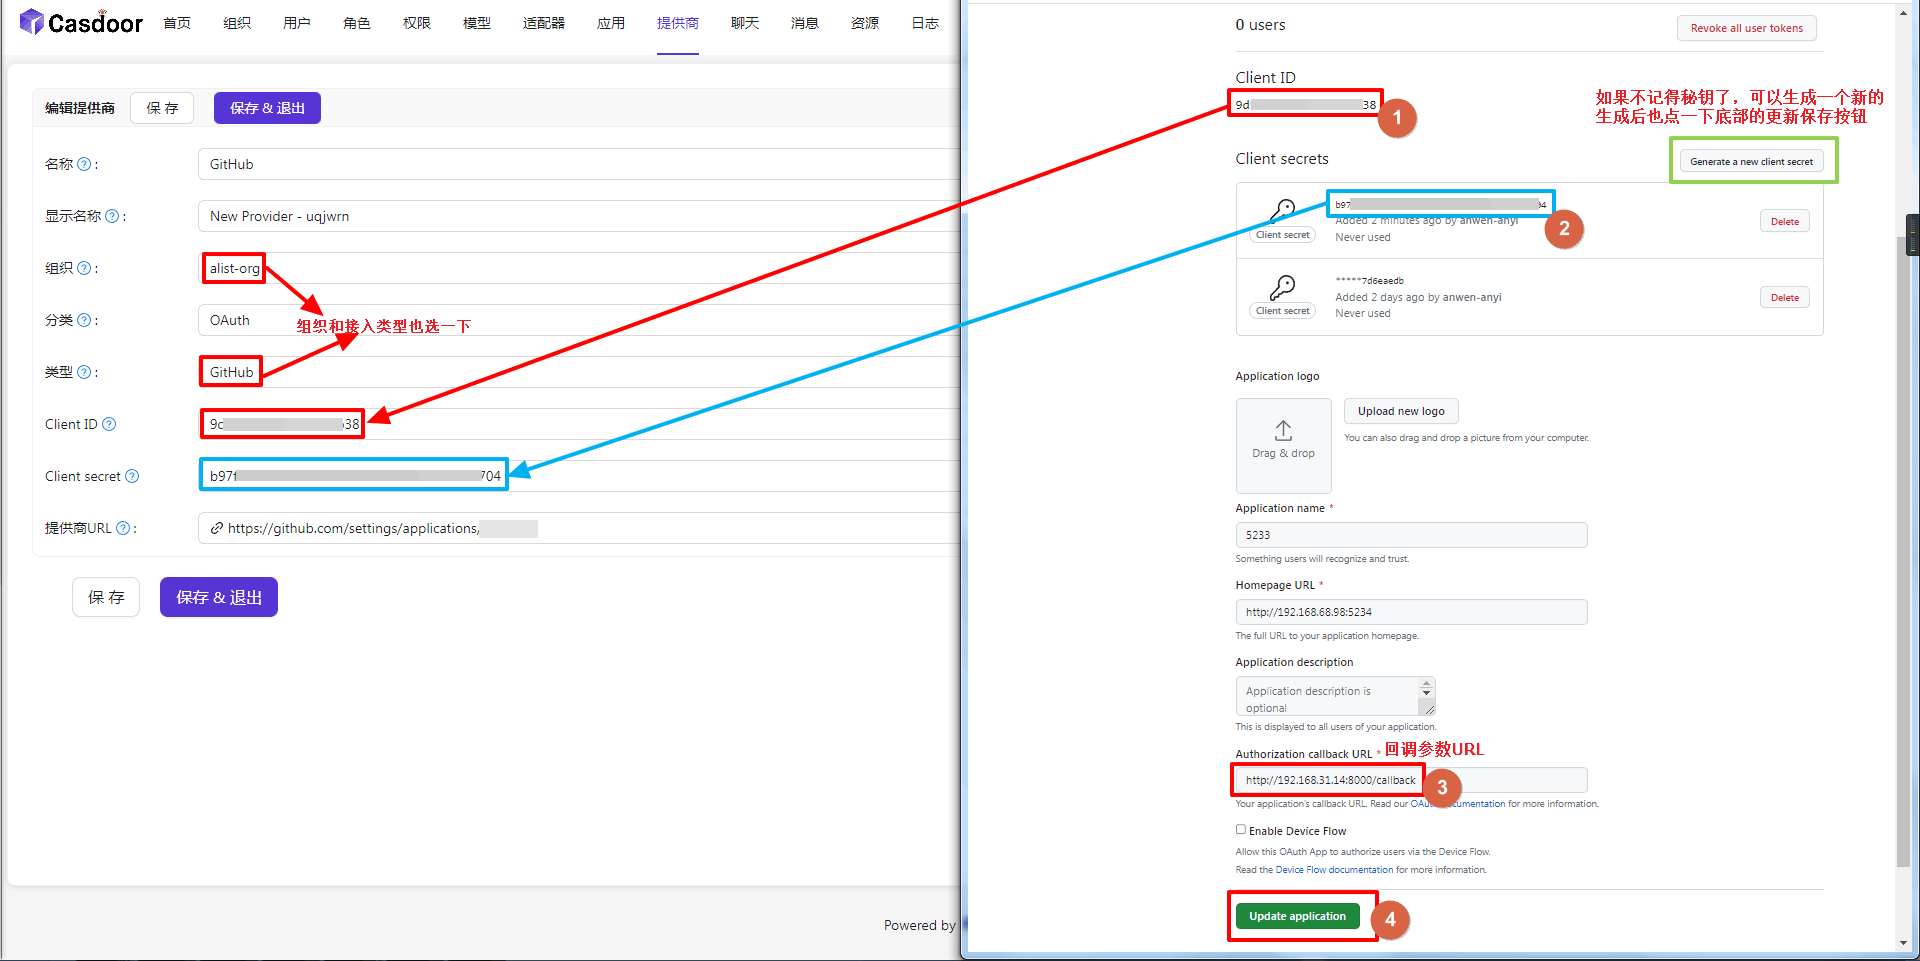
Task: Click help icon next to 类型
Action: pos(84,372)
